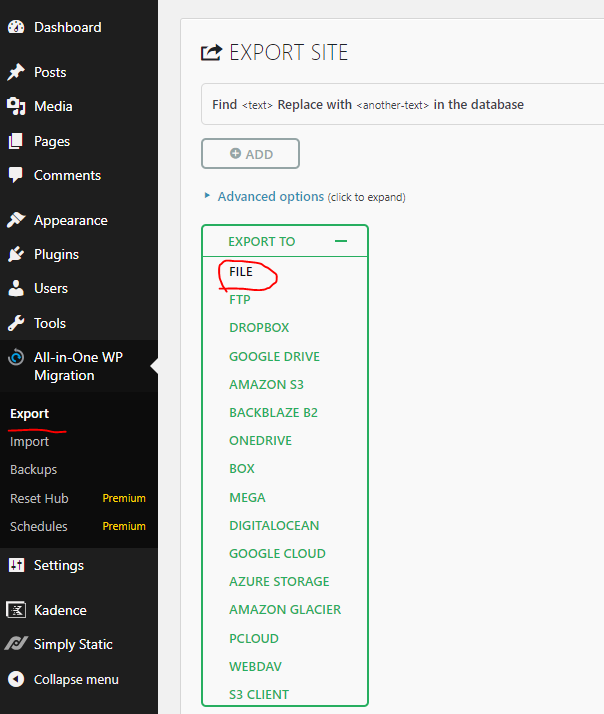Choose DIGITALOCEAN export option
The width and height of the screenshot is (604, 714).
tap(274, 525)
